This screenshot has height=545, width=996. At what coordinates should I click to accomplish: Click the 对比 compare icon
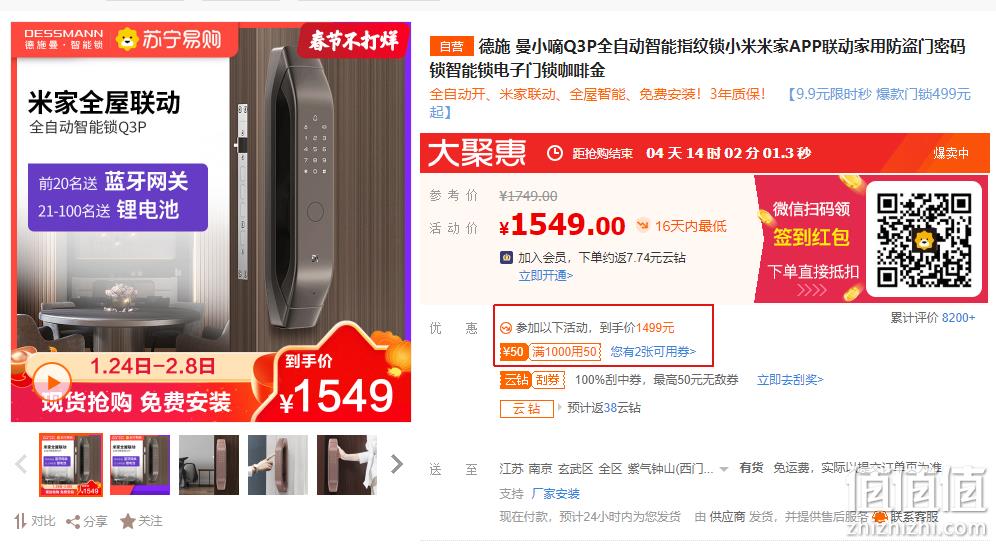[20, 521]
